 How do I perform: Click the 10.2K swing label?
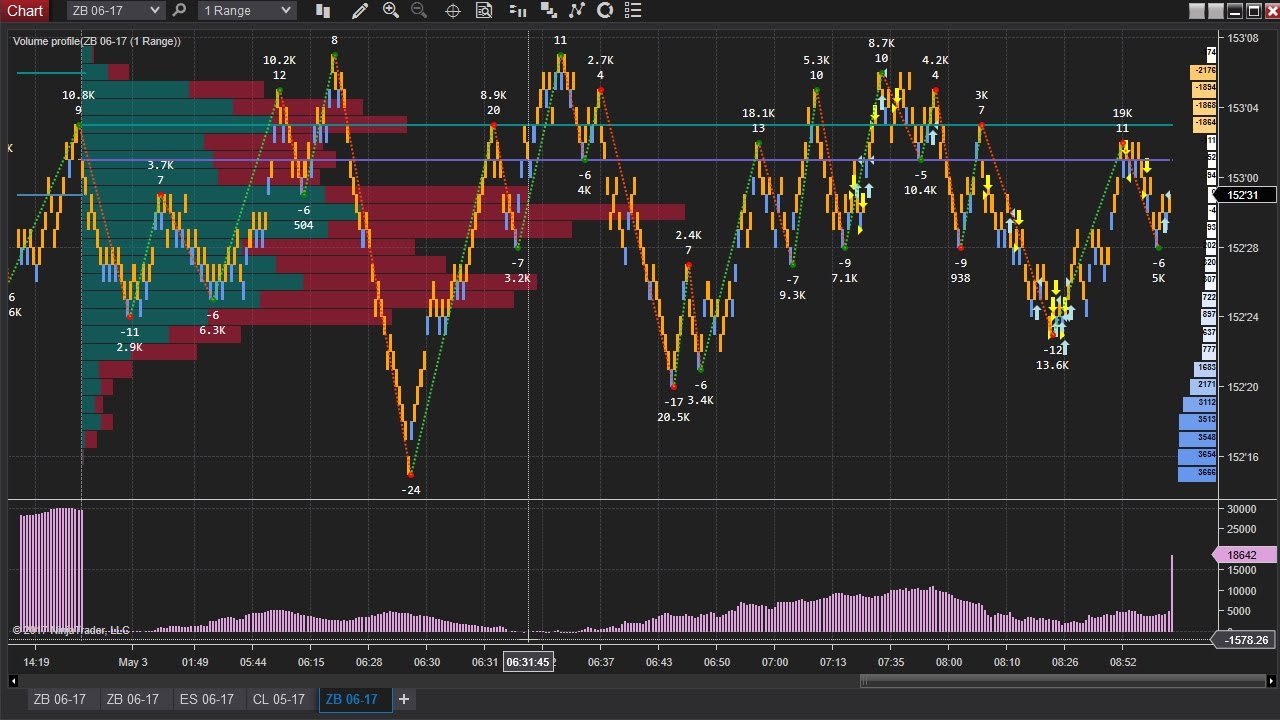coord(279,60)
